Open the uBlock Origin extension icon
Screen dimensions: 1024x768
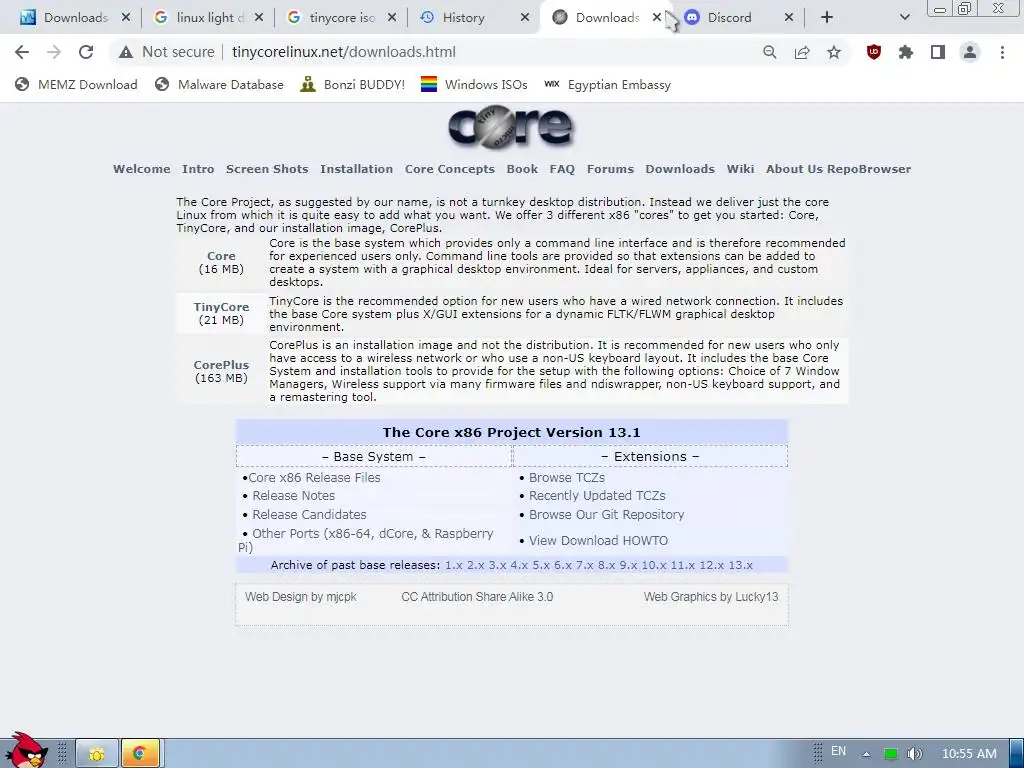click(x=874, y=52)
